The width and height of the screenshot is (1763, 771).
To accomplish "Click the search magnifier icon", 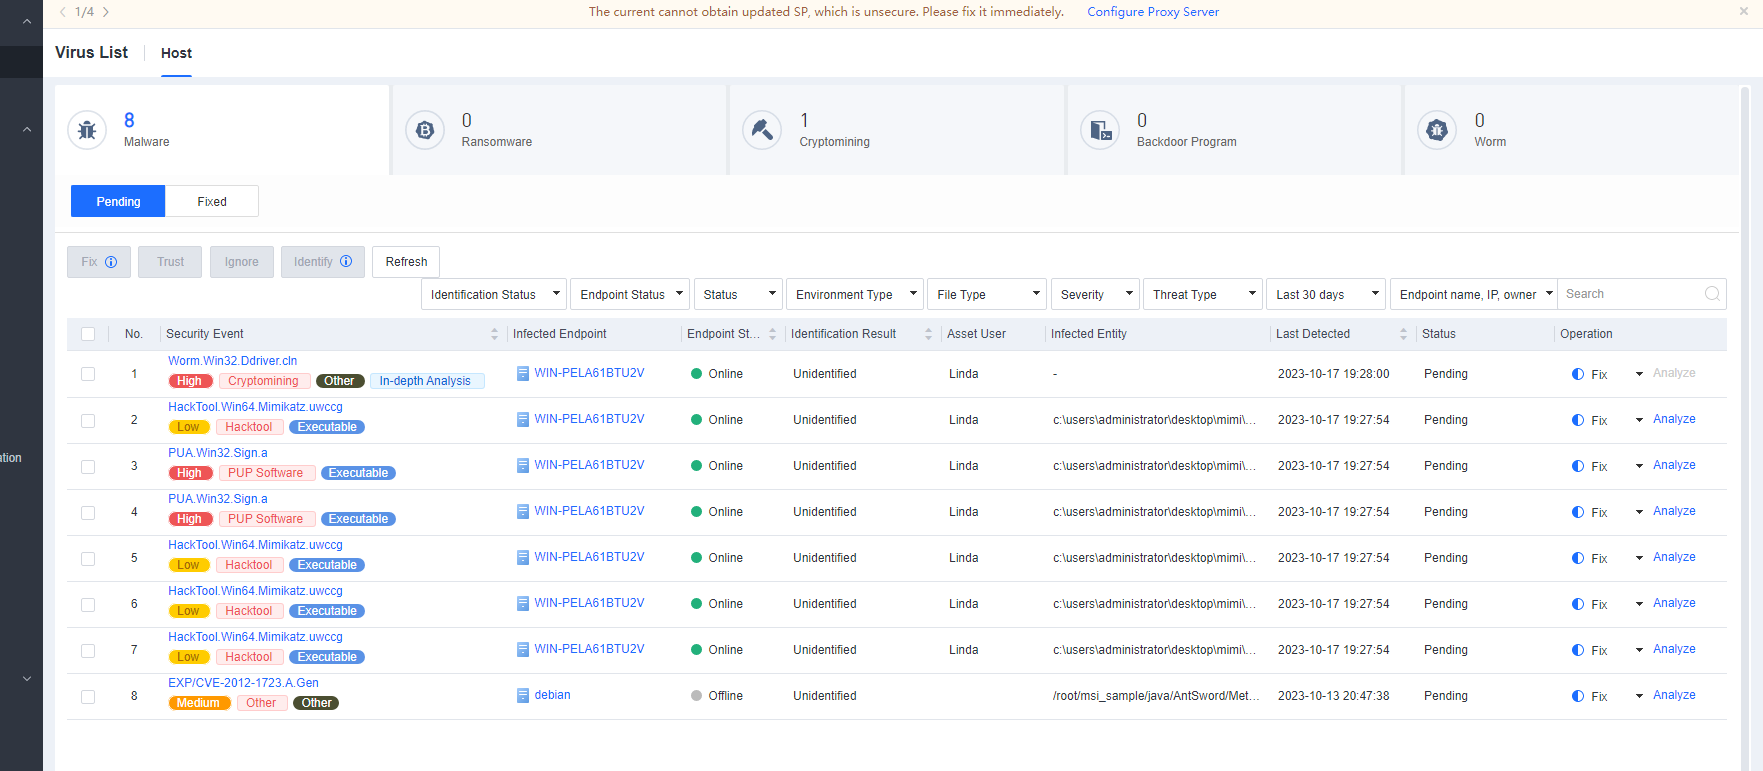I will pos(1712,294).
